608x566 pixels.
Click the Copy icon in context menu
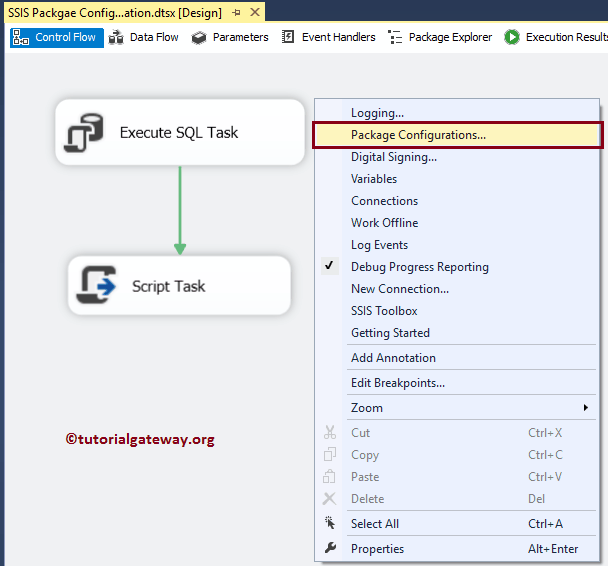(330, 454)
